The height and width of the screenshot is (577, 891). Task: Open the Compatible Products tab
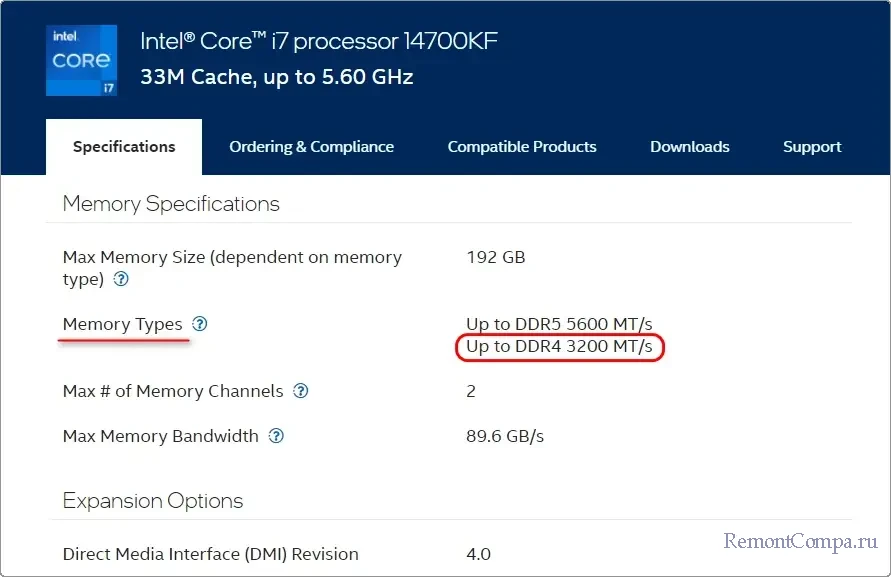(x=522, y=147)
